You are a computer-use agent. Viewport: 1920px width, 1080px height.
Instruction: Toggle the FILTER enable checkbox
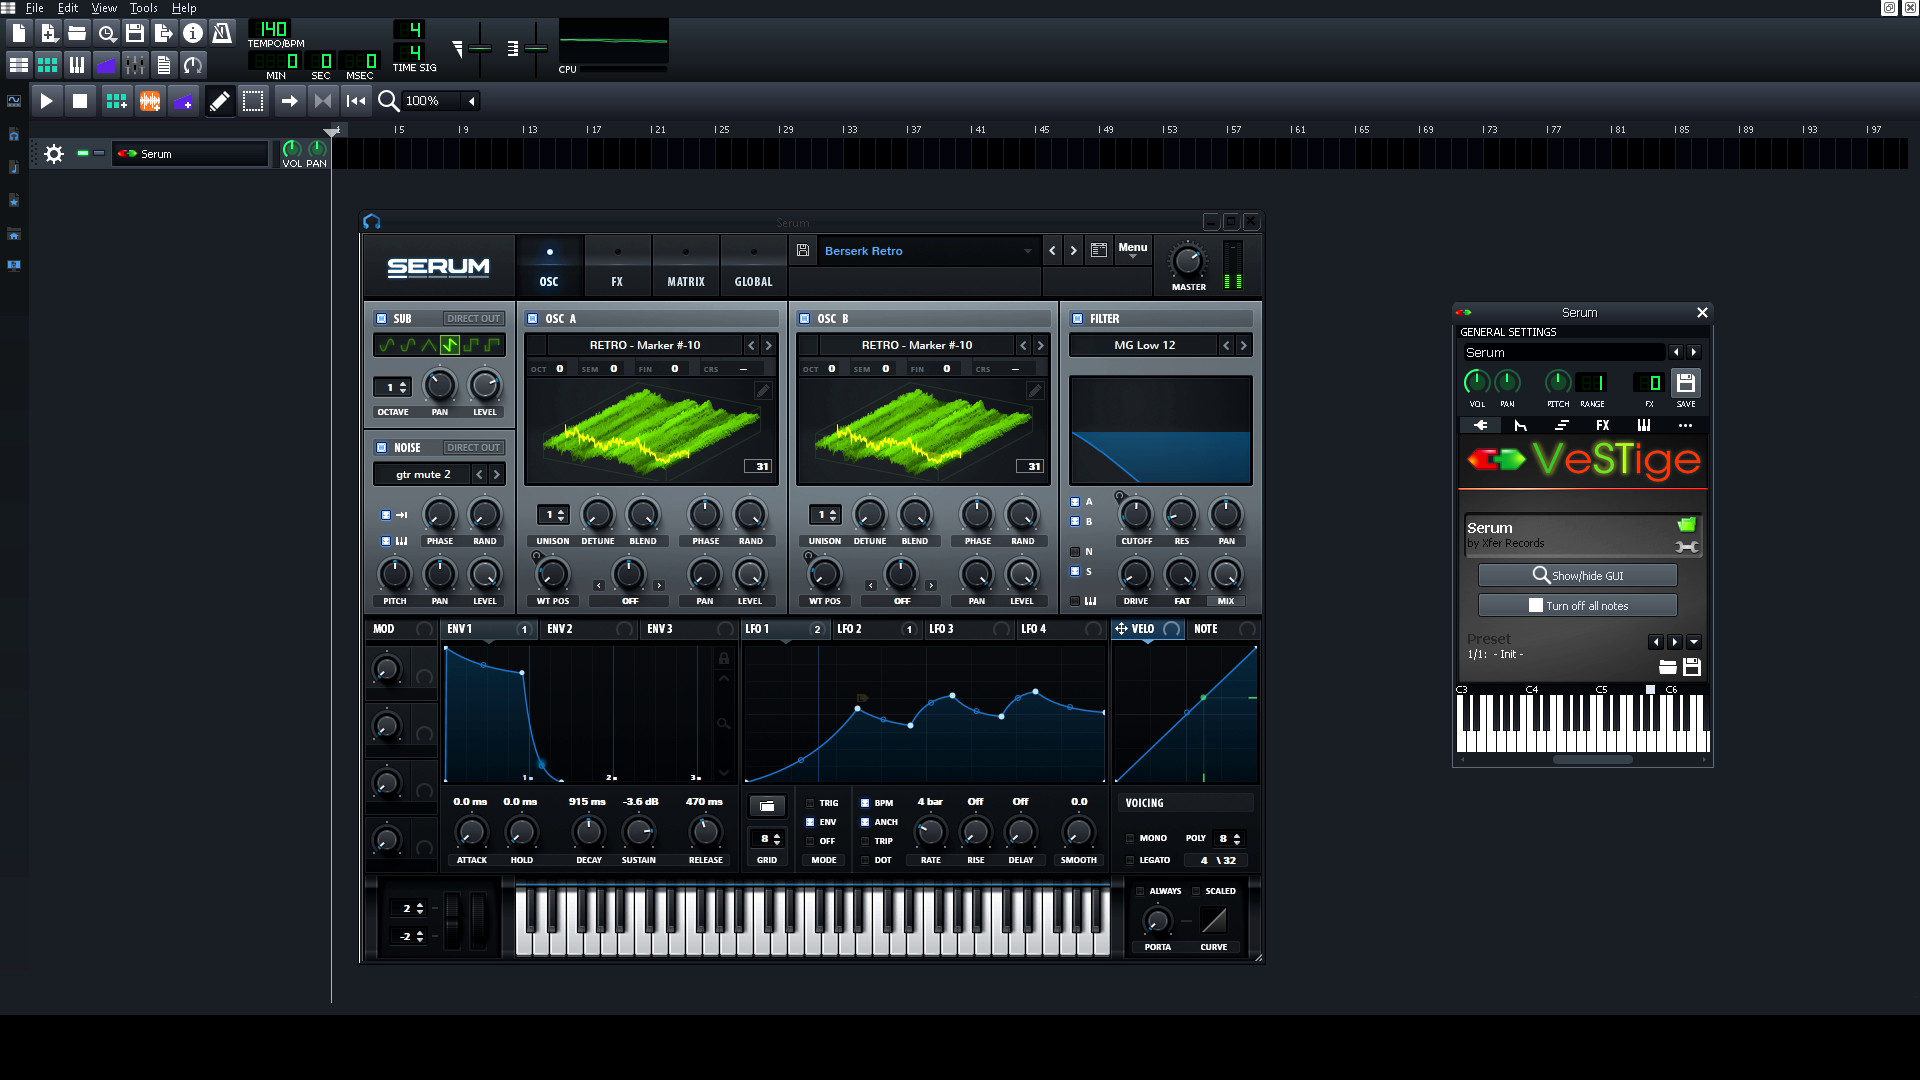point(1077,319)
